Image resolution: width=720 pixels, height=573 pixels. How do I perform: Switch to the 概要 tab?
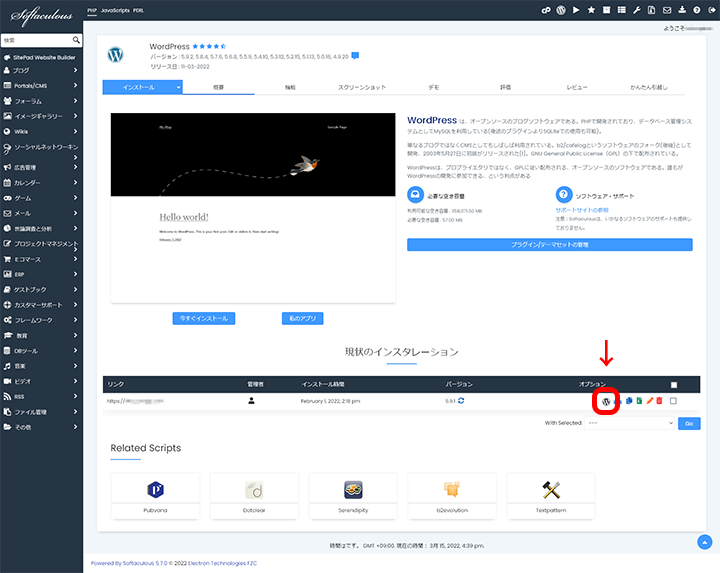[219, 87]
